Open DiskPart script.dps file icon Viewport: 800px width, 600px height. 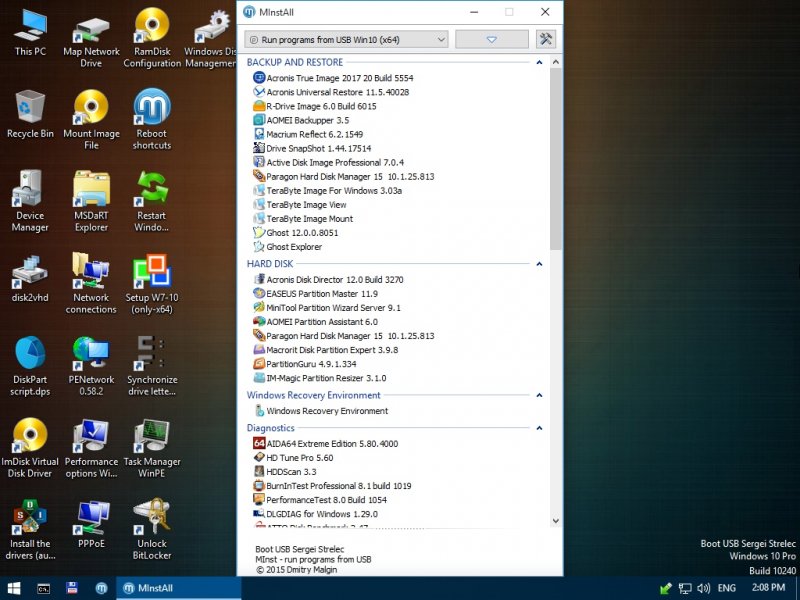point(30,366)
